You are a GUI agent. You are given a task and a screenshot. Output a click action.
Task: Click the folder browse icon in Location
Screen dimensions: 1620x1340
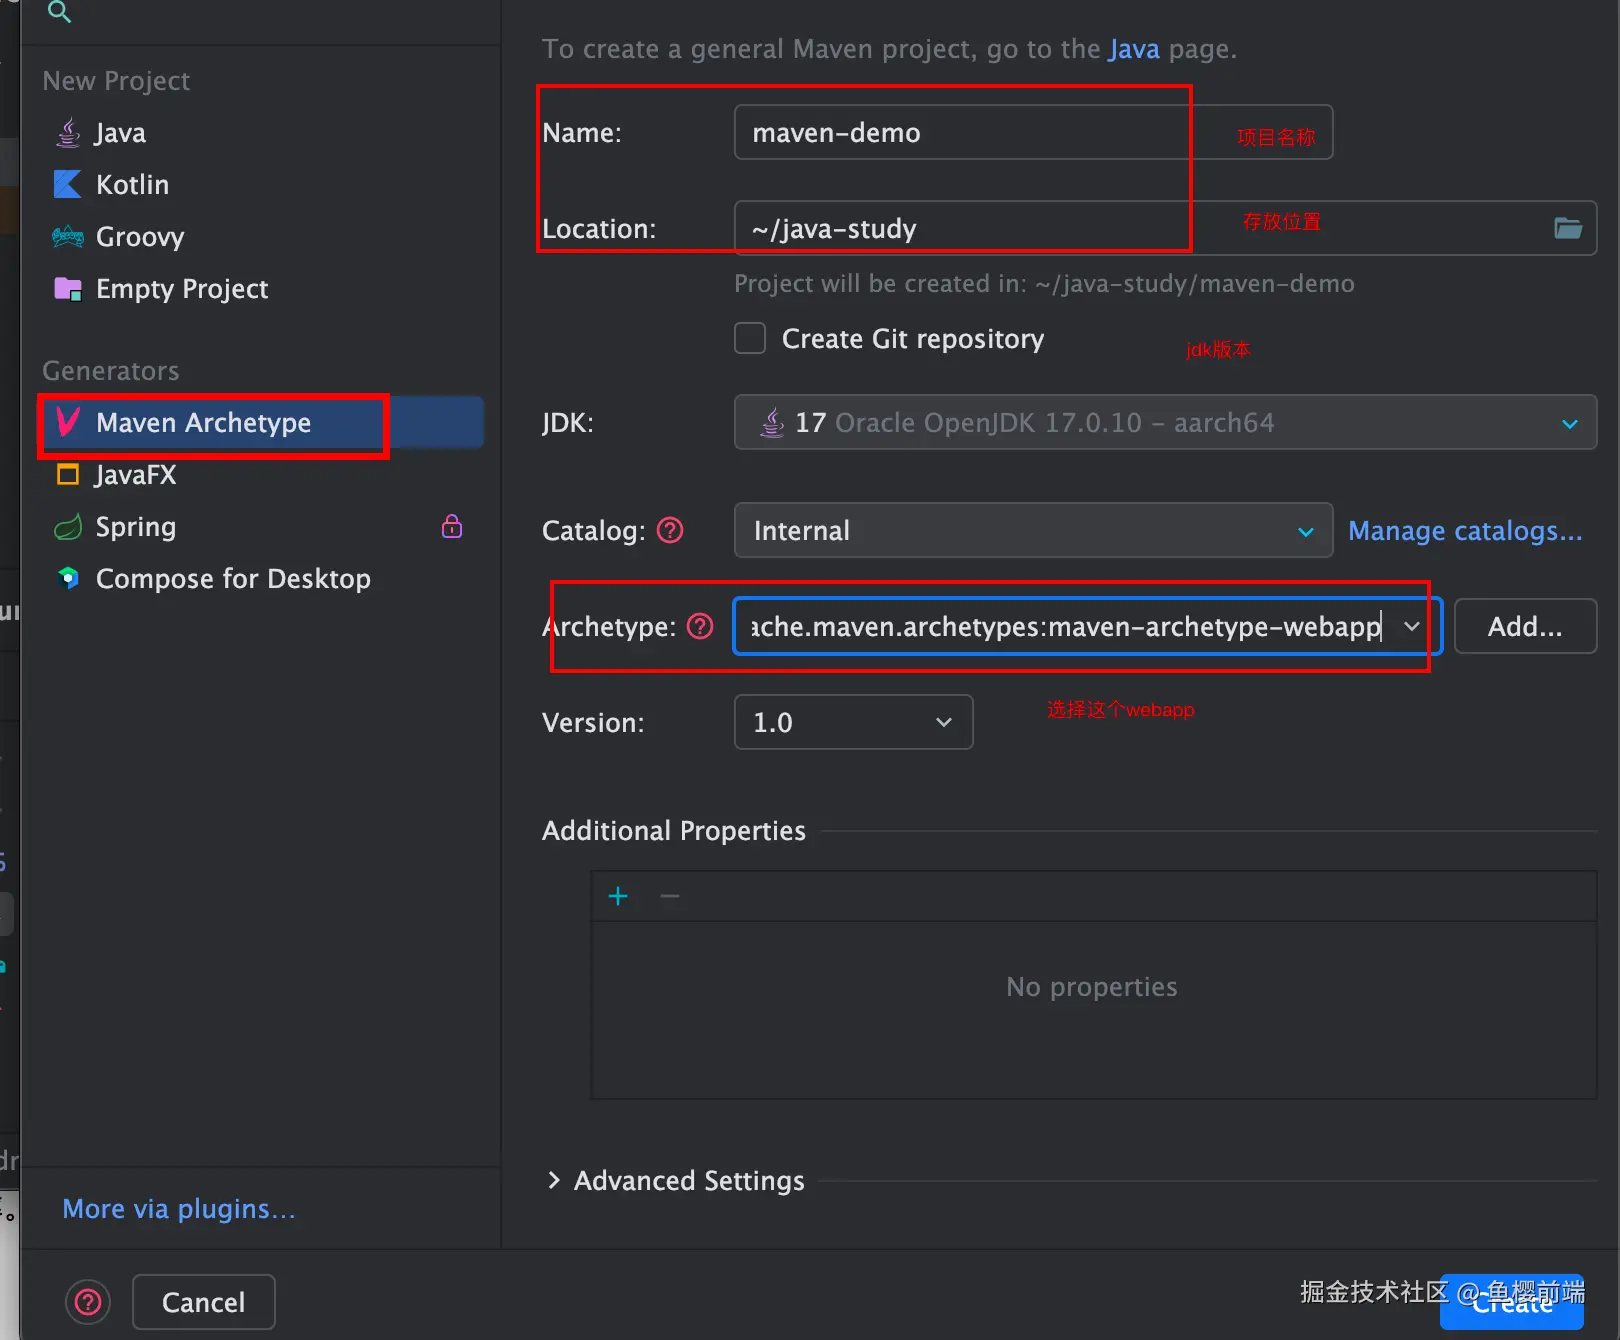click(x=1567, y=228)
